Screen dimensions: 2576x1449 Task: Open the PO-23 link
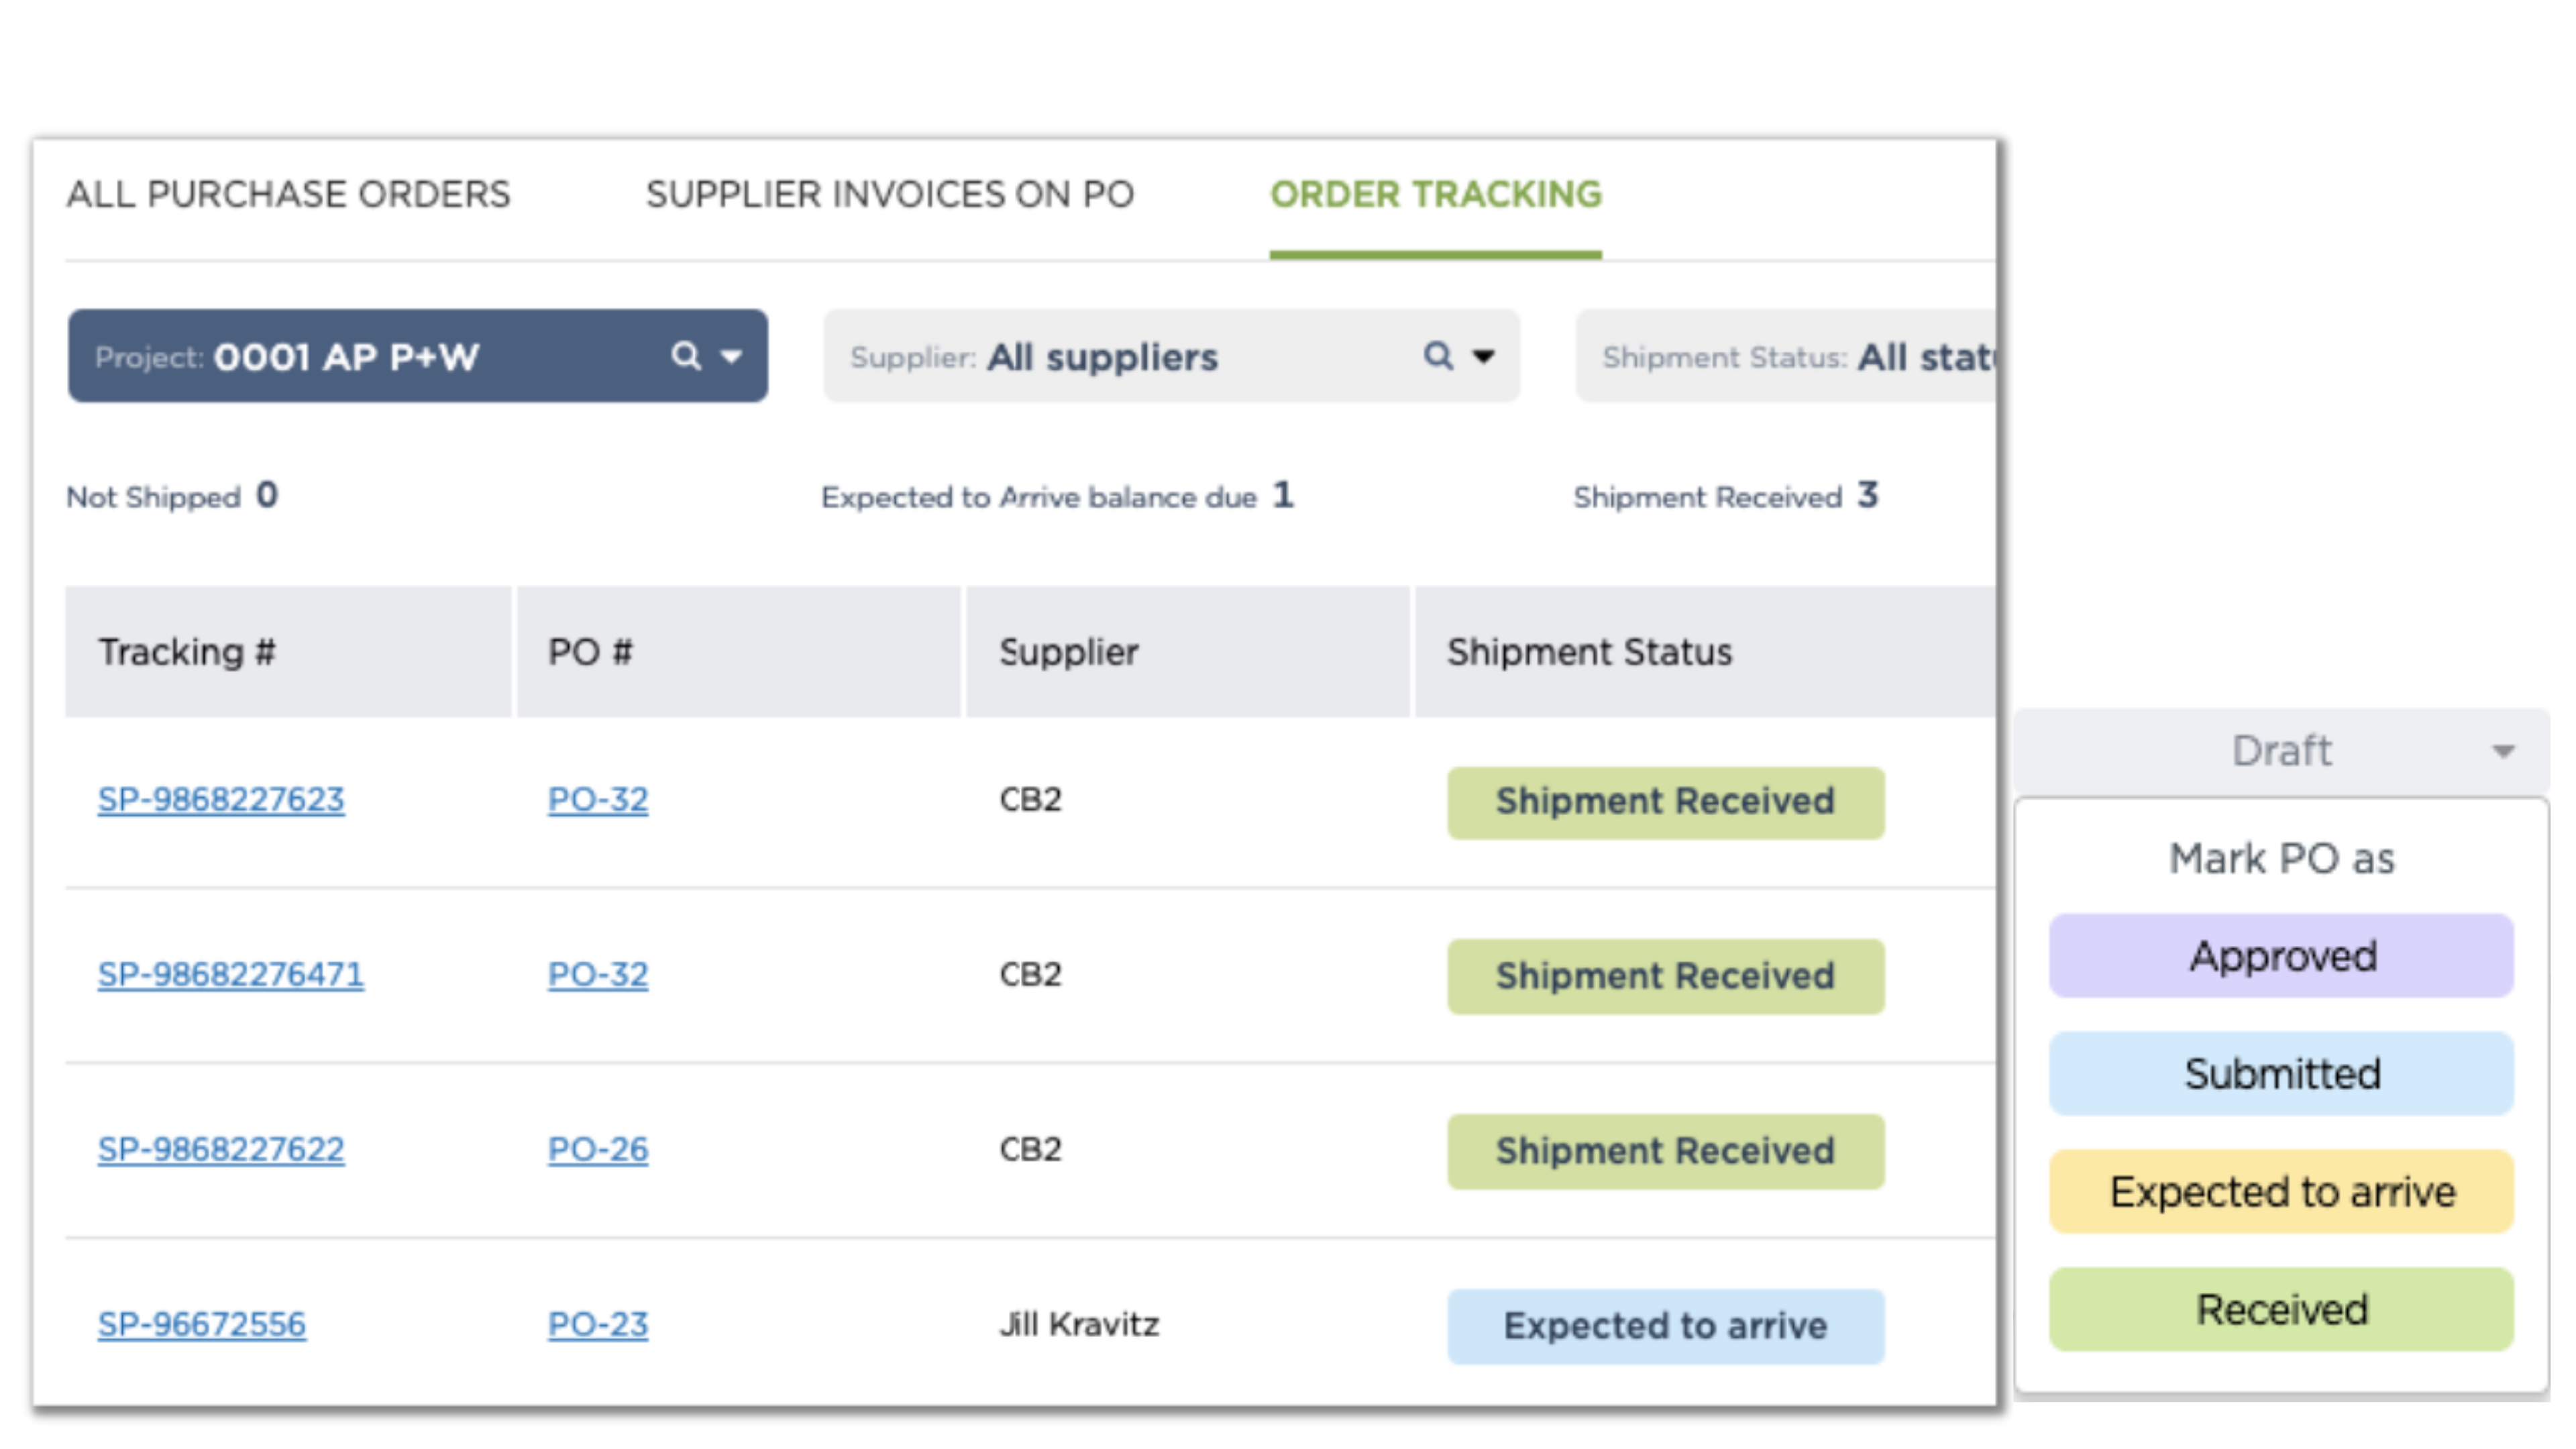(598, 1325)
